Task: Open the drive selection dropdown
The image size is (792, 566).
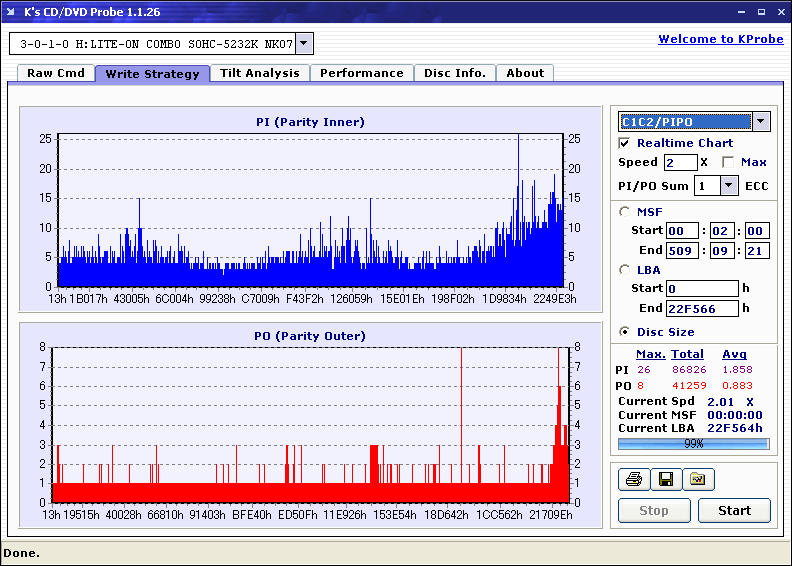Action: point(305,43)
